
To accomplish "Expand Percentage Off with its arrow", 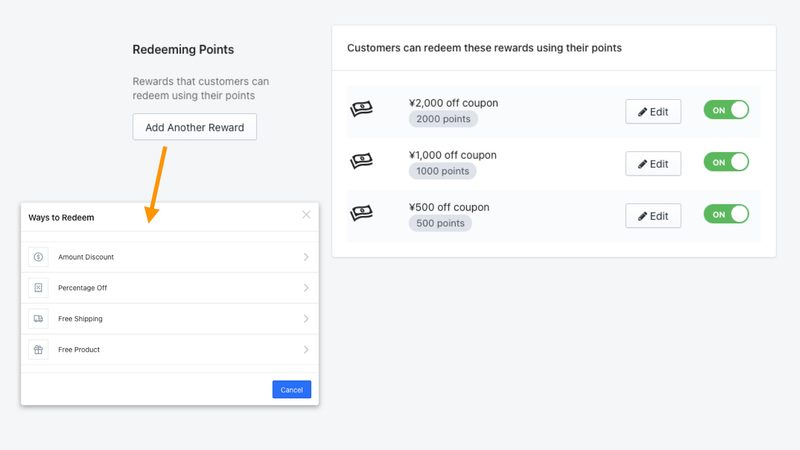I will point(306,288).
